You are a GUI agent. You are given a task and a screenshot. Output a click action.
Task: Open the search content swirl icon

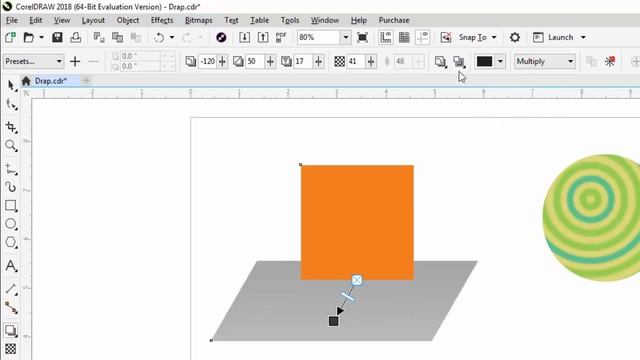click(x=221, y=38)
